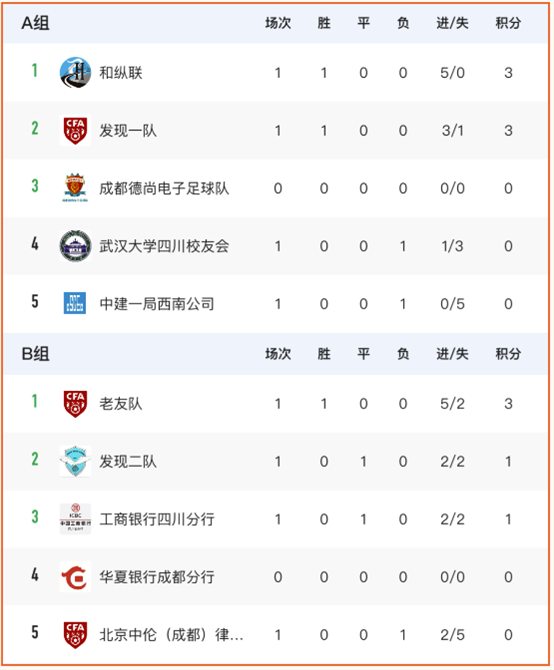Image resolution: width=554 pixels, height=670 pixels.
Task: Click 武汉大学四川校友会 round emblem
Action: (75, 246)
